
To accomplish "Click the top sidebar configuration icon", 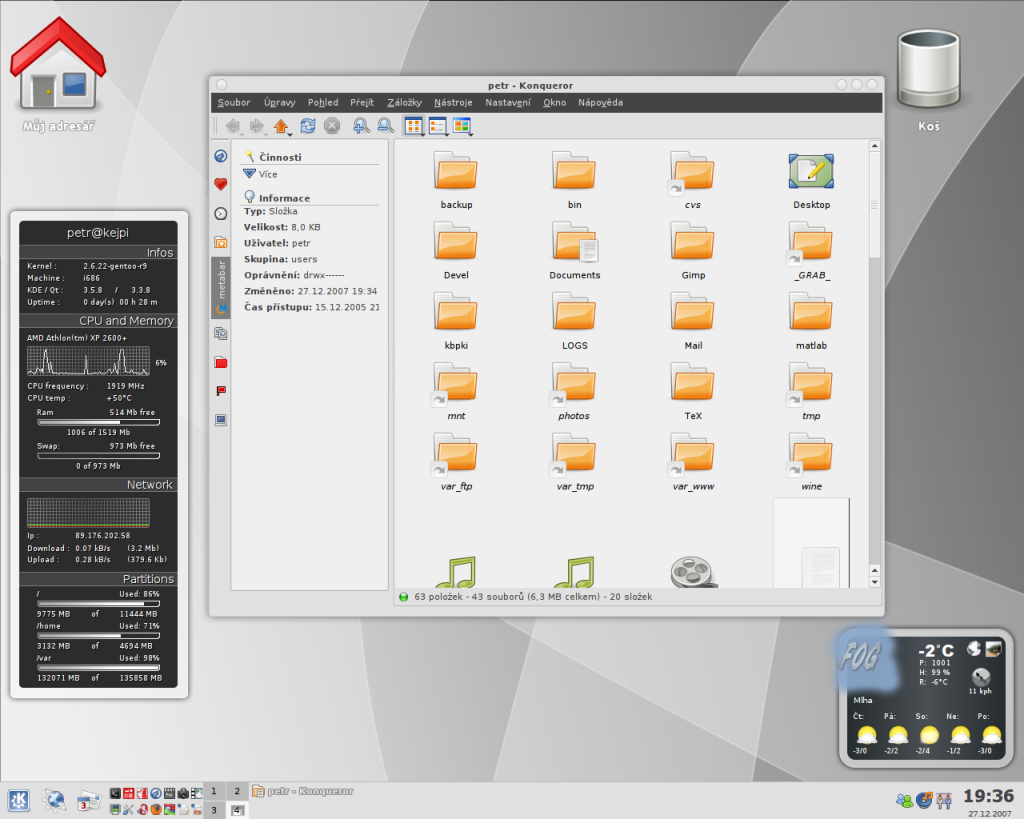I will click(x=221, y=155).
